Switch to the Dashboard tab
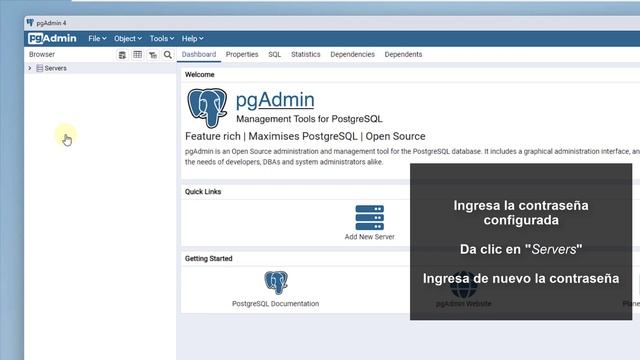The width and height of the screenshot is (640, 360). [x=199, y=54]
